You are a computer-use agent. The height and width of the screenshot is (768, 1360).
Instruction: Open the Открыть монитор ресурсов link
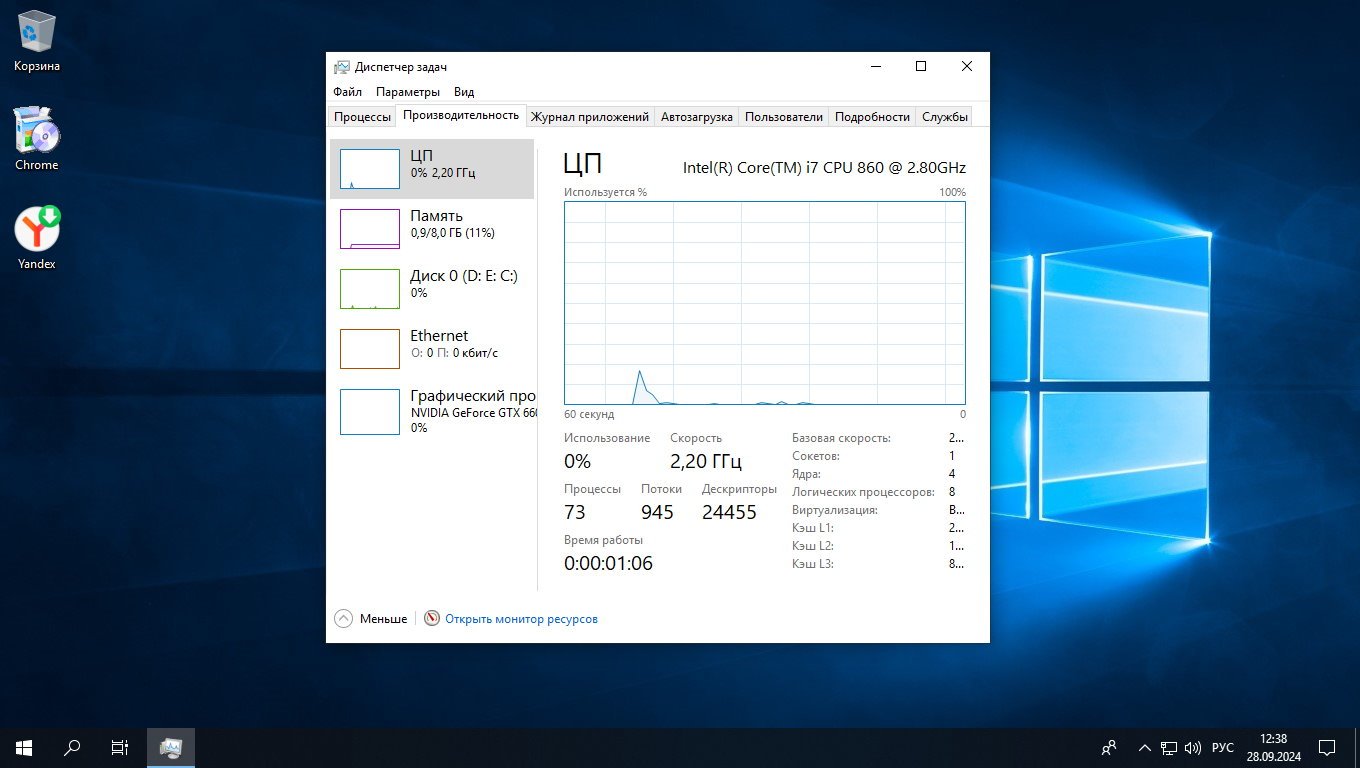[521, 619]
